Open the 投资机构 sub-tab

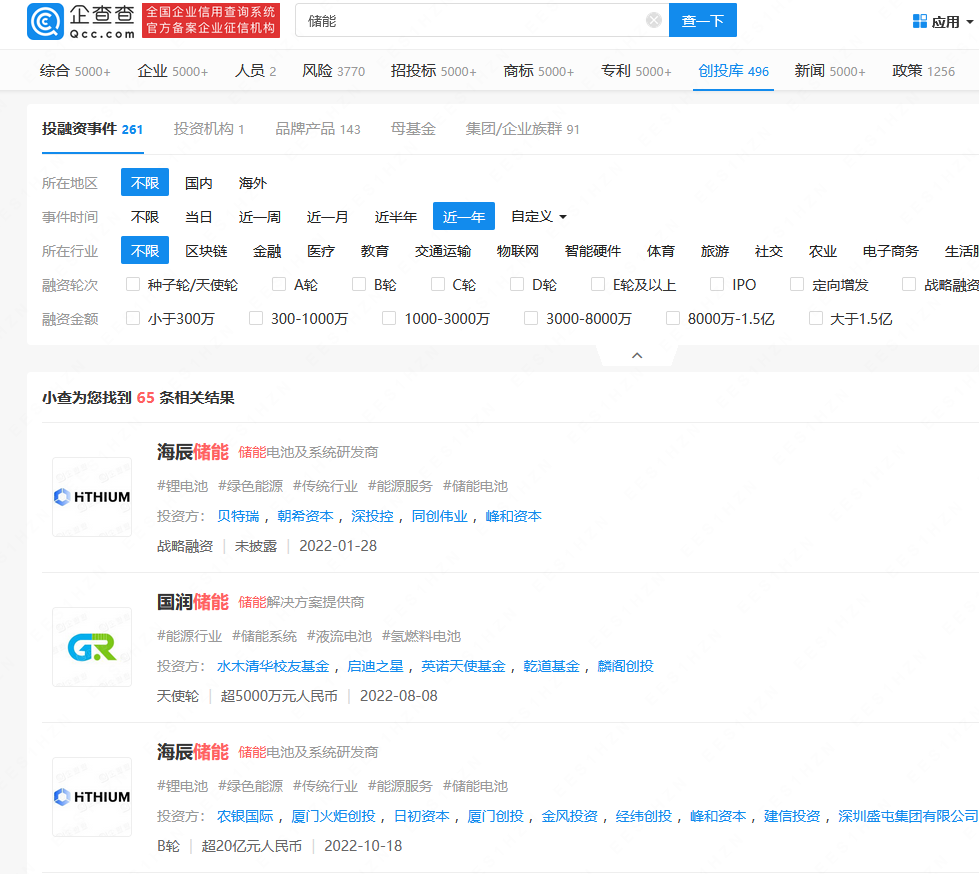(x=209, y=129)
